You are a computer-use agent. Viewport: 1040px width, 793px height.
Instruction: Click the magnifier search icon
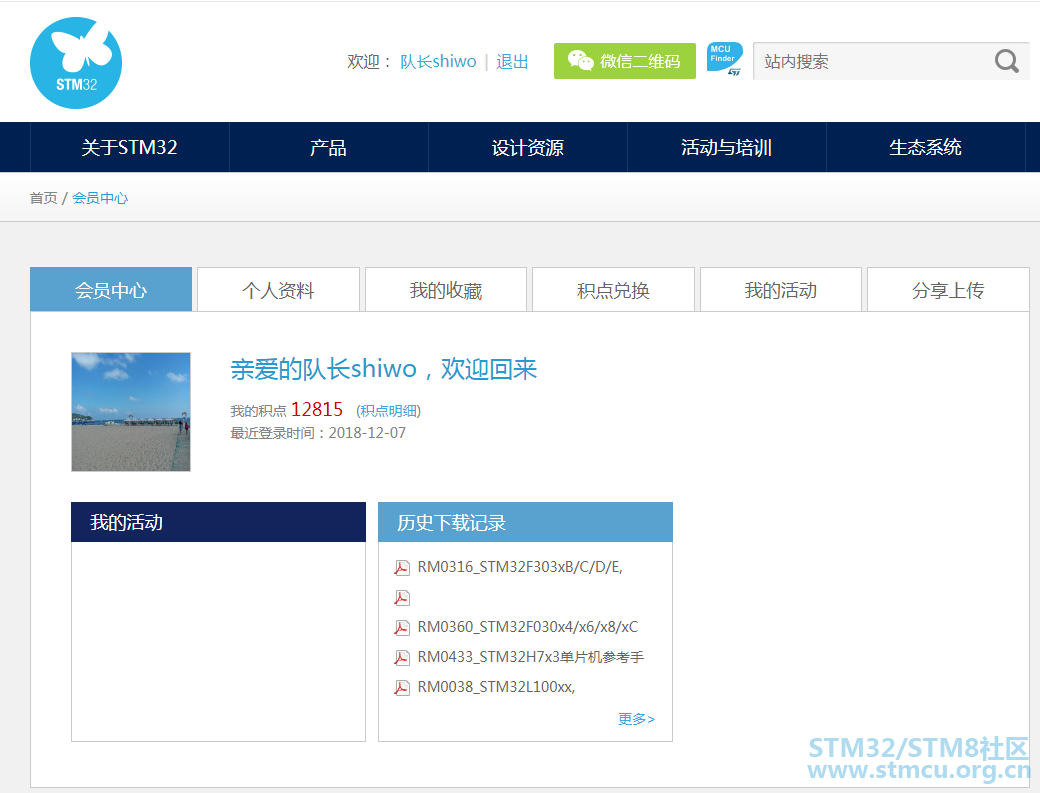click(x=1007, y=61)
